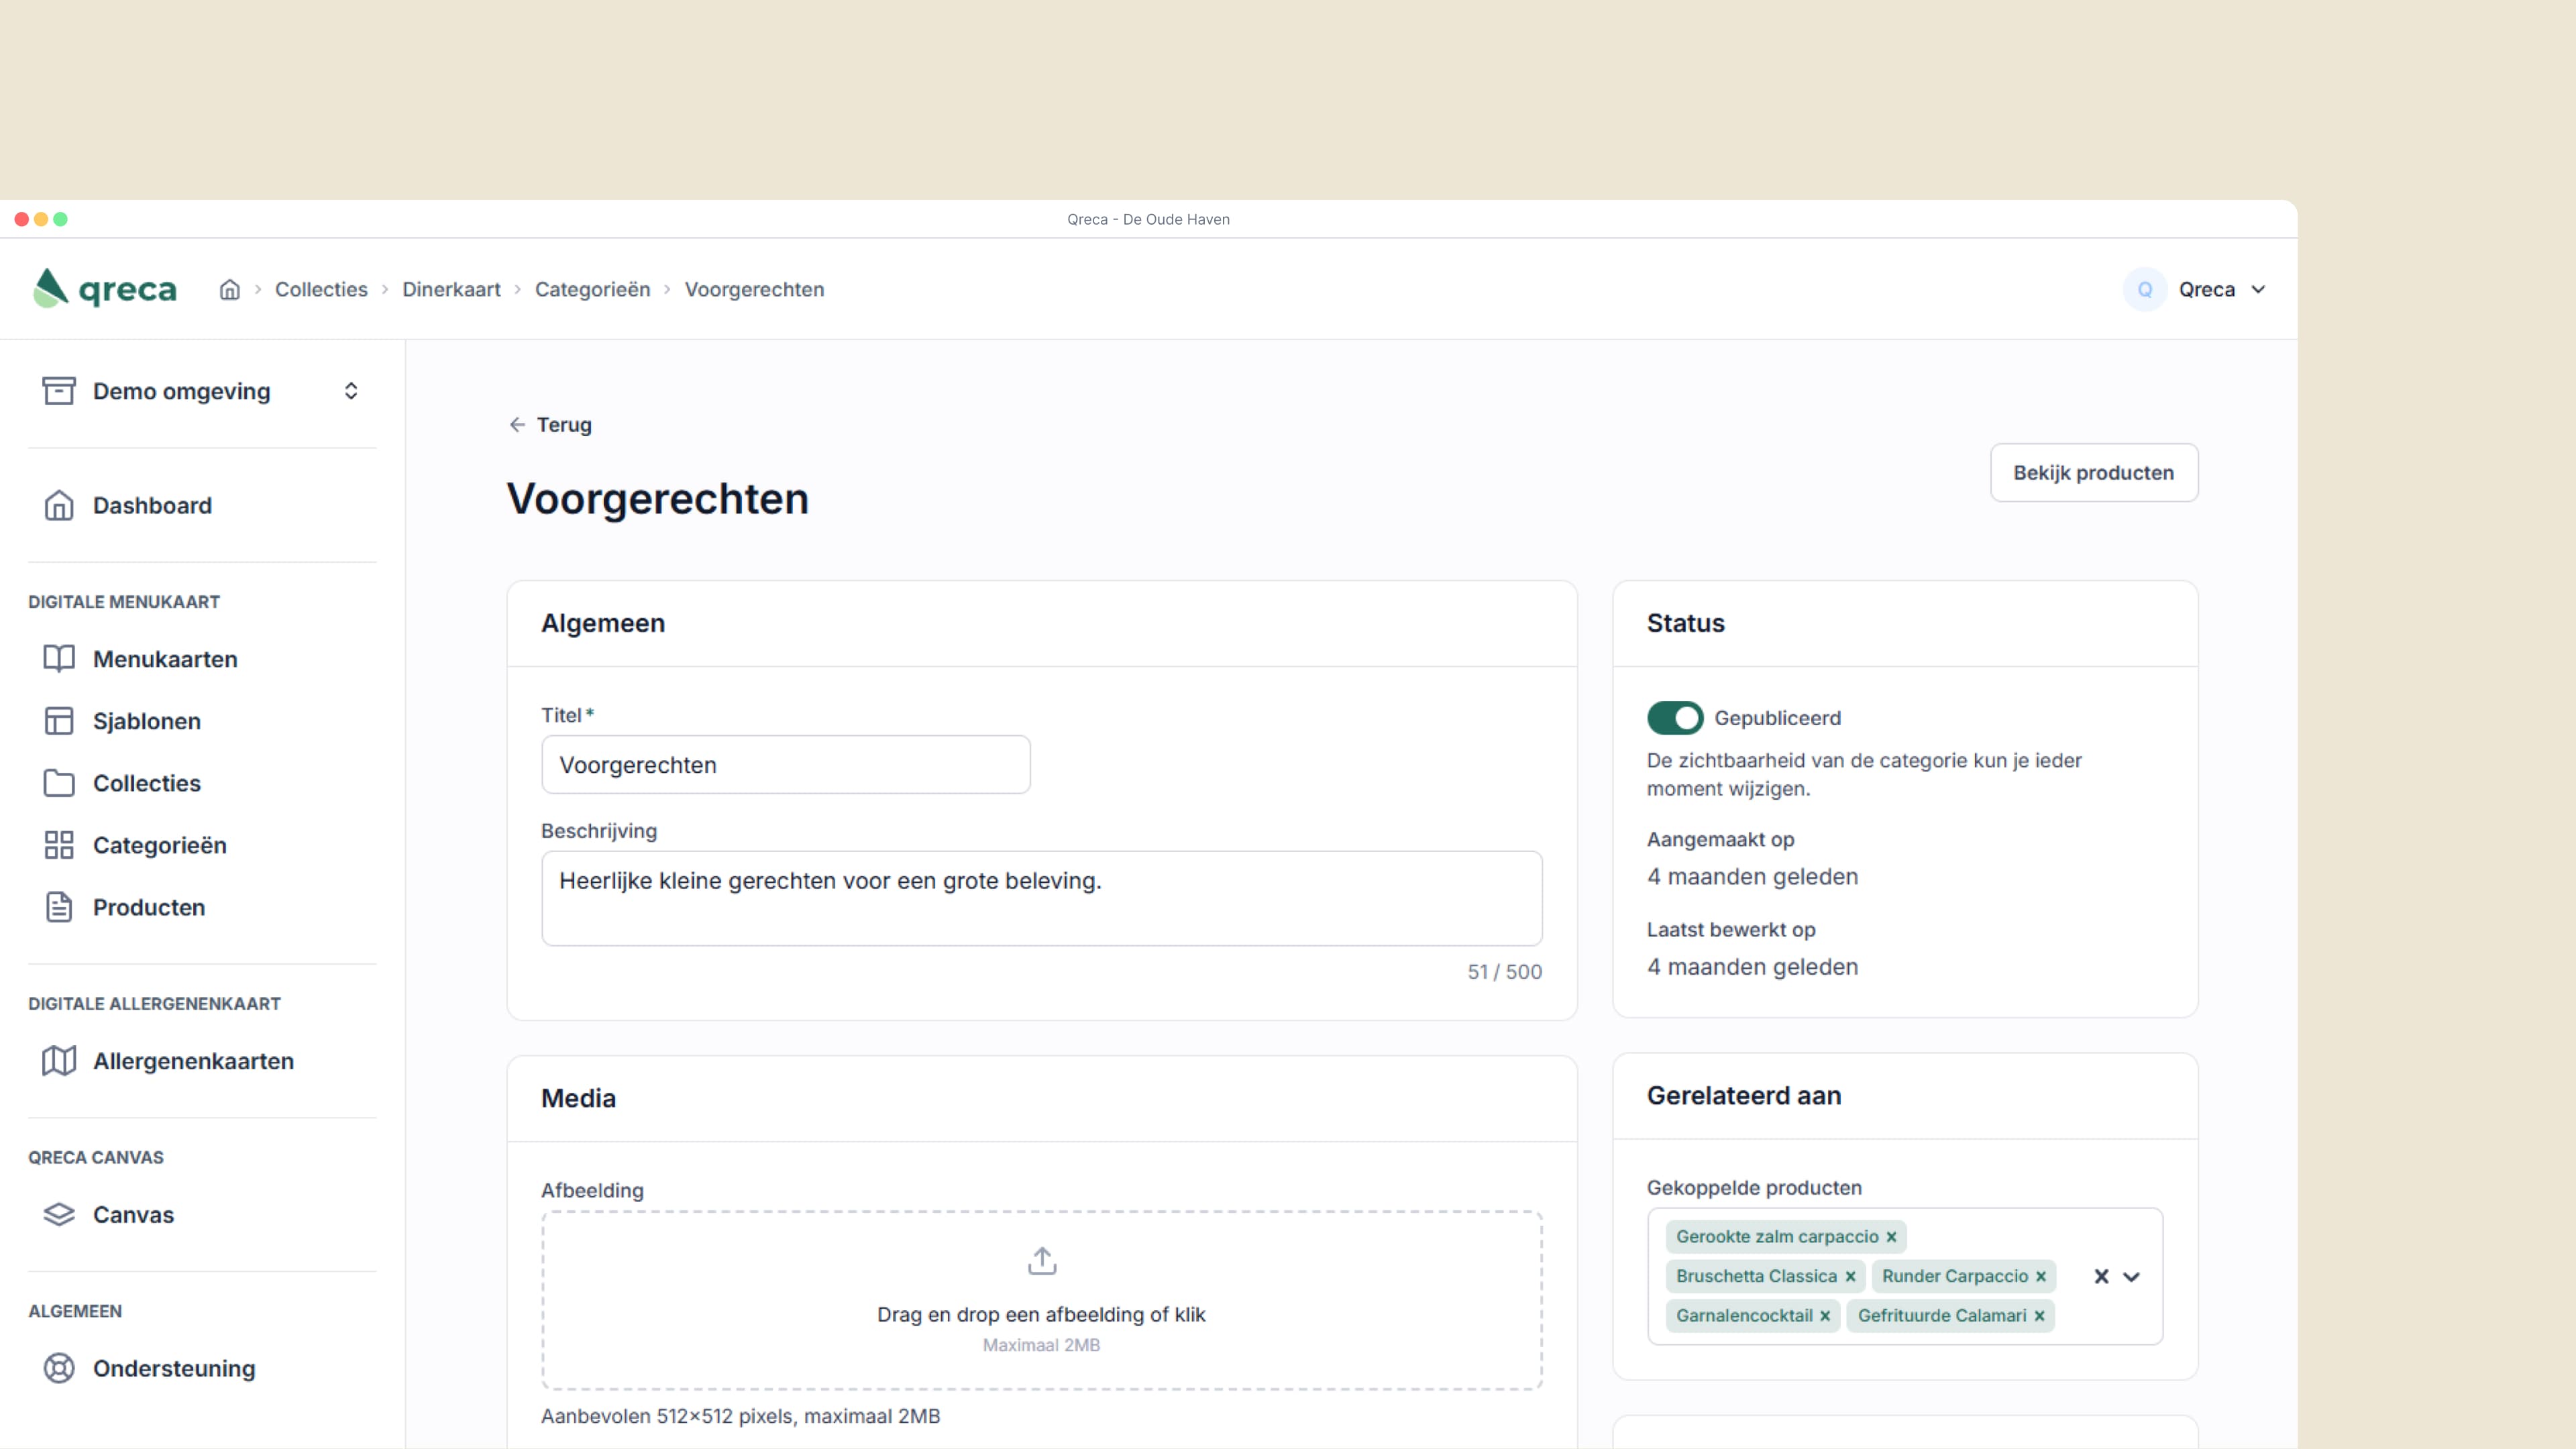Click the Producten document icon
The image size is (2576, 1449).
pos(59,907)
